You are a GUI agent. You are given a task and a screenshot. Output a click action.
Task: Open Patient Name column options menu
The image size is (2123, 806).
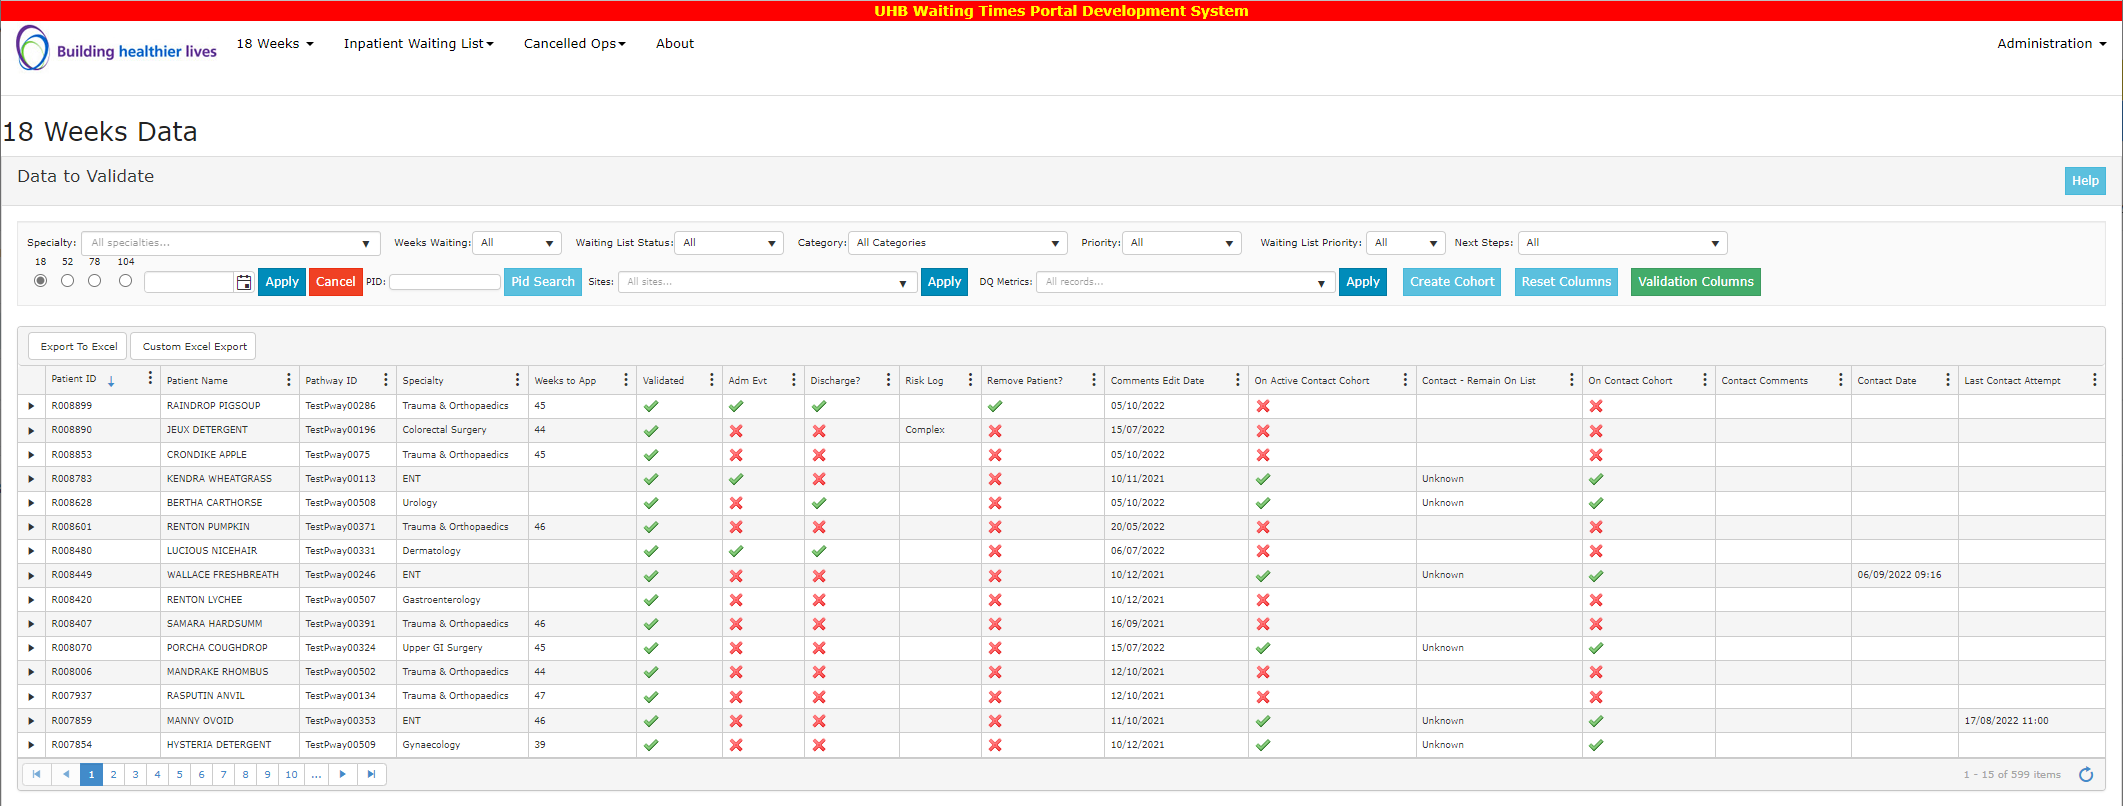point(289,380)
